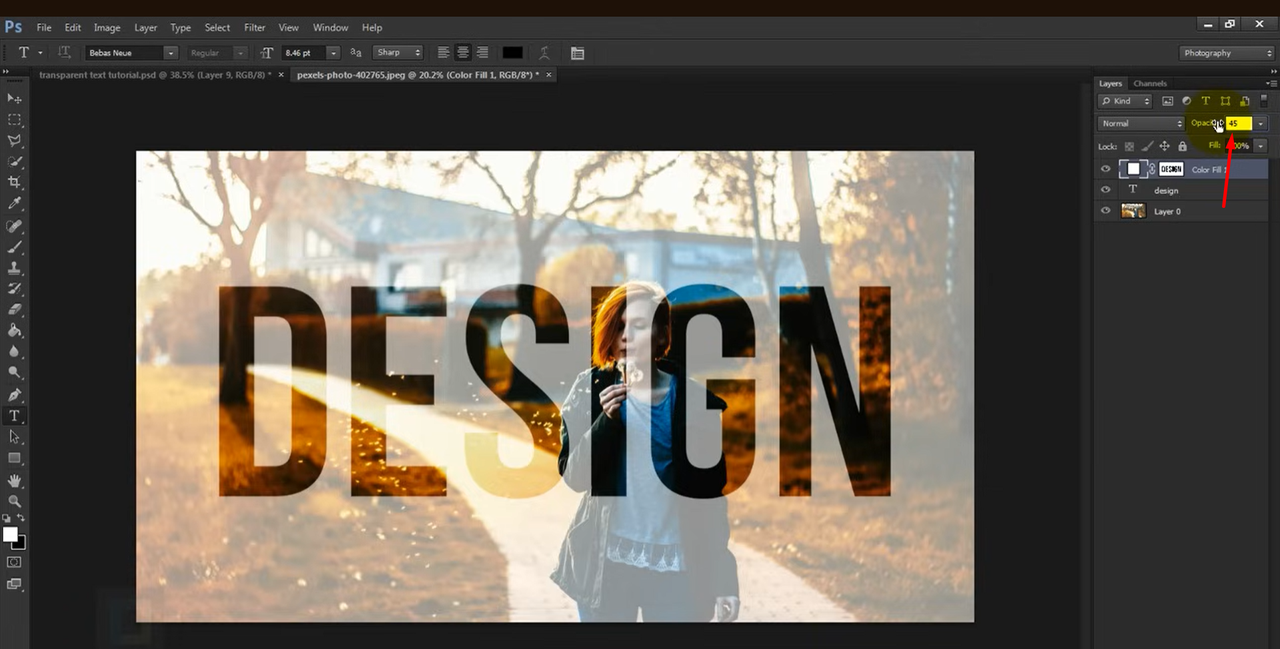Open the Opacity slider dropdown arrow

1261,123
